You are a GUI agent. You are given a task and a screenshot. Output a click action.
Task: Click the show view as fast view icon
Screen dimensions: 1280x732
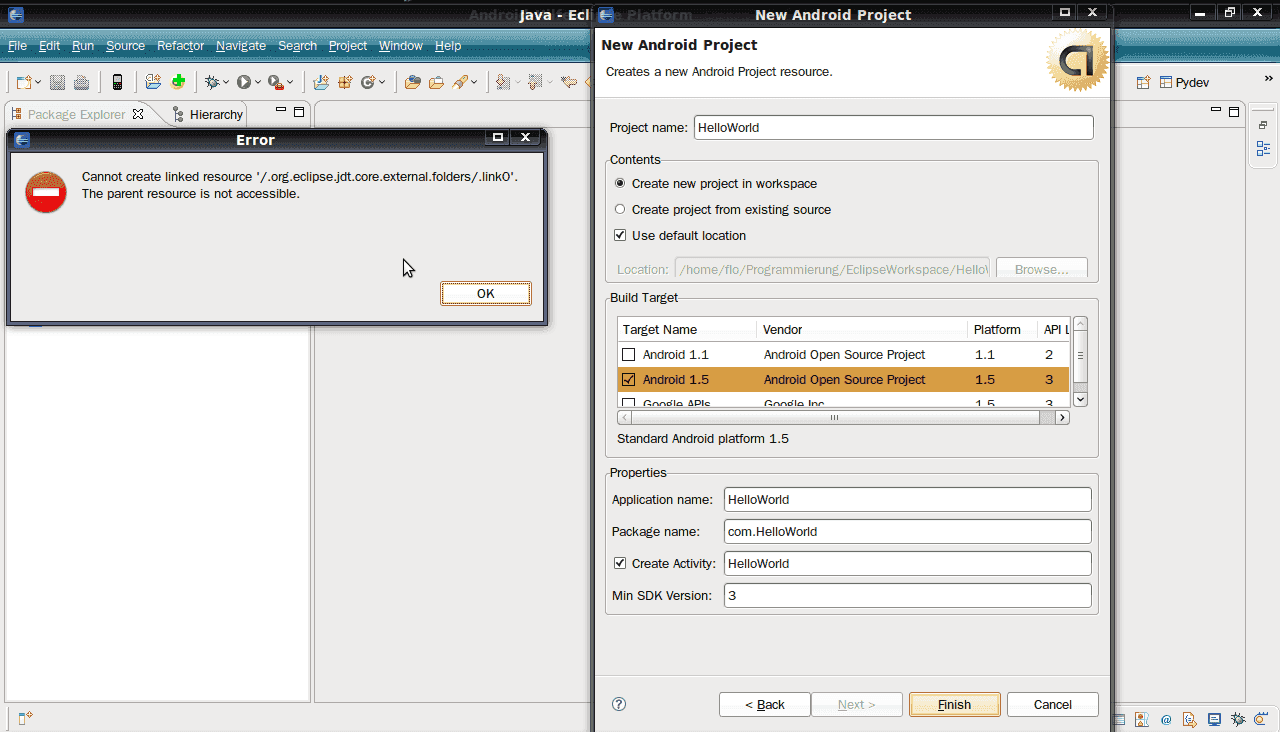click(25, 717)
